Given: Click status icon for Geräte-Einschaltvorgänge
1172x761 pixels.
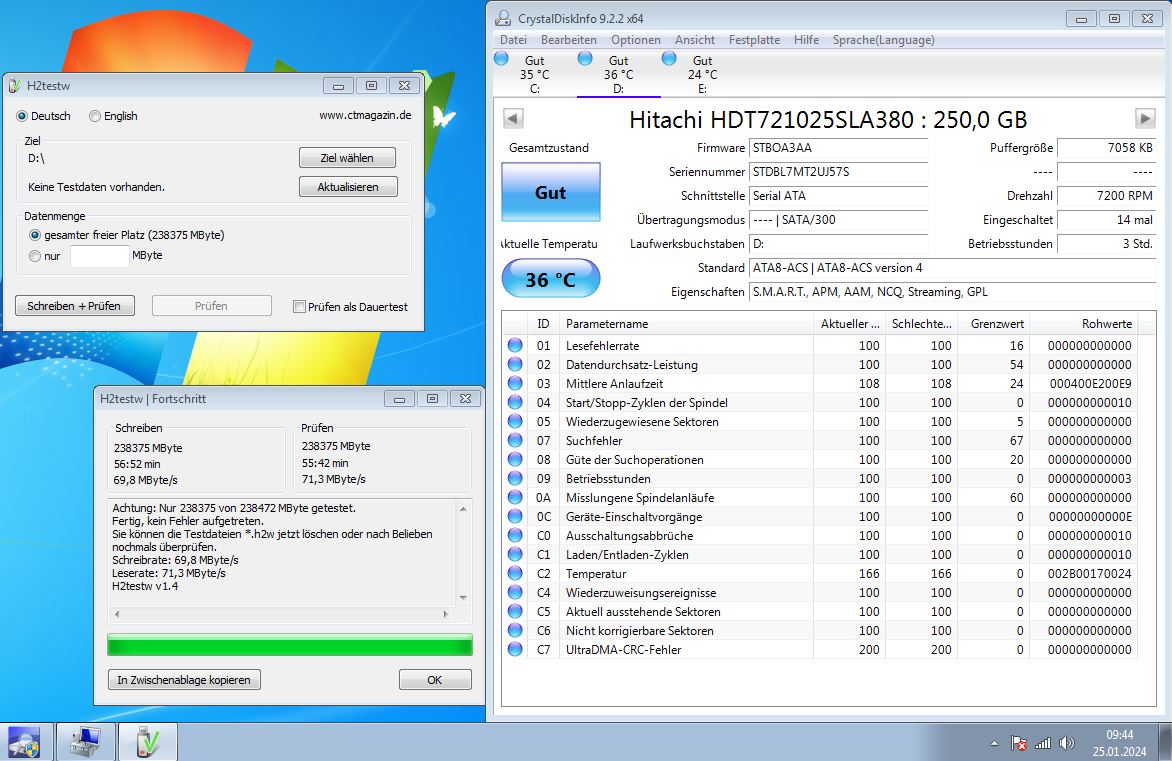Looking at the screenshot, I should (x=515, y=517).
